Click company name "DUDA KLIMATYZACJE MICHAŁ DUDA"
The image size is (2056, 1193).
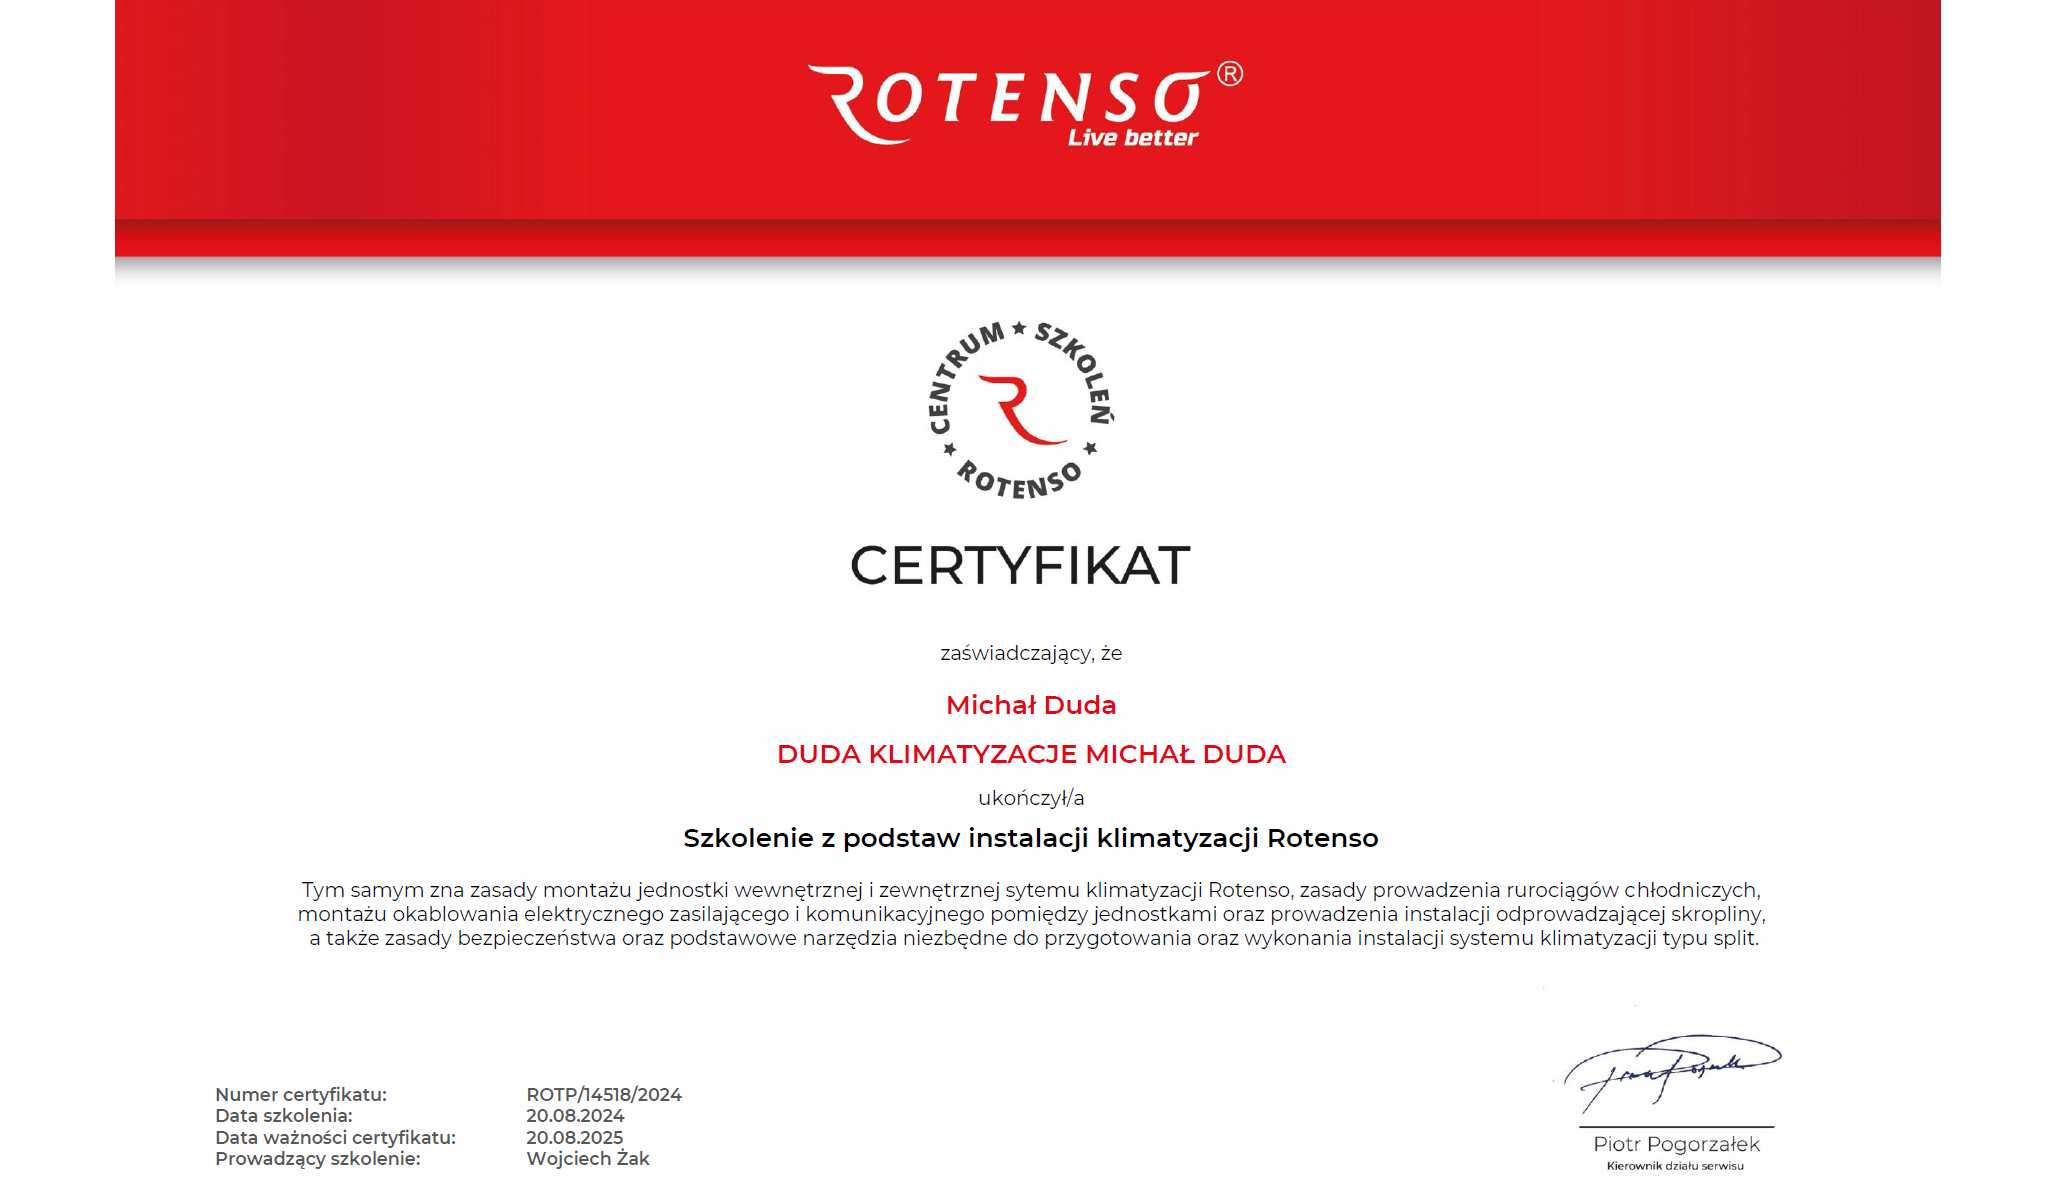(x=1031, y=754)
